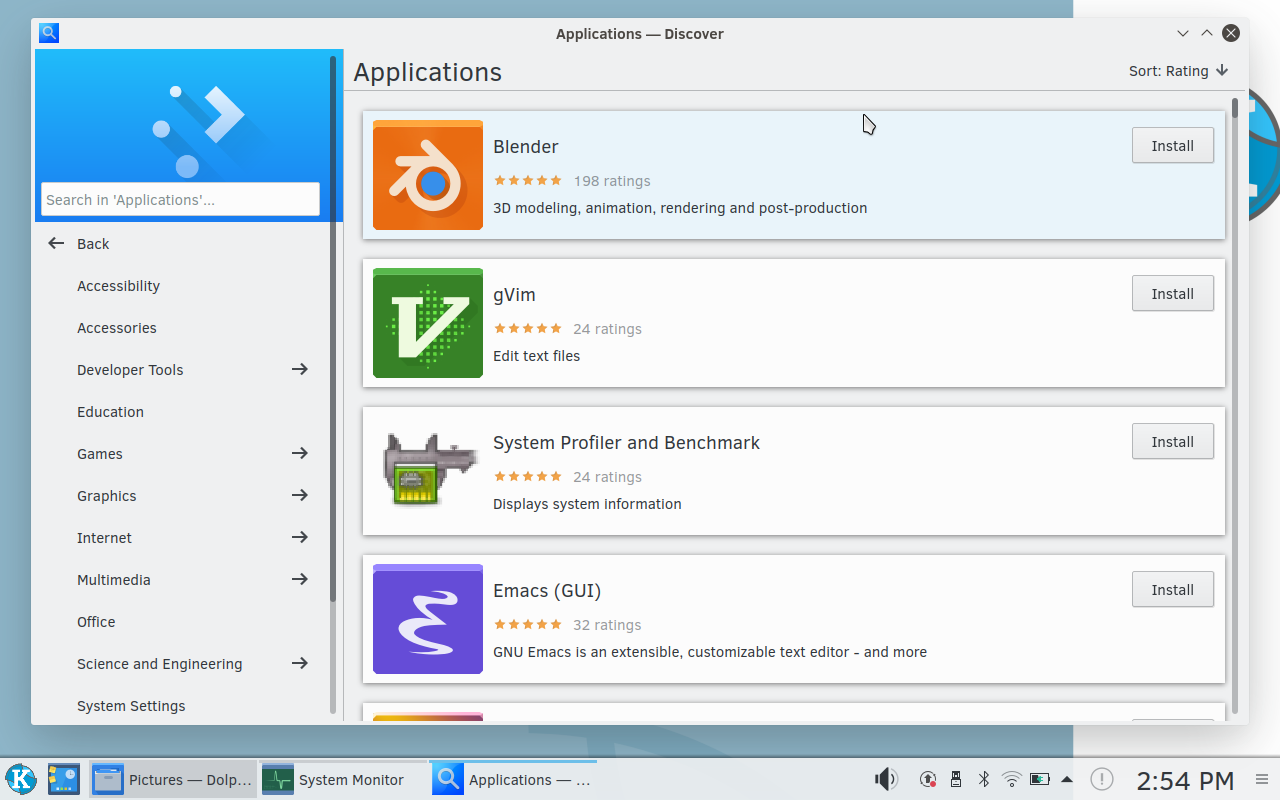
Task: Click gVim's five-star rating
Action: coord(528,329)
